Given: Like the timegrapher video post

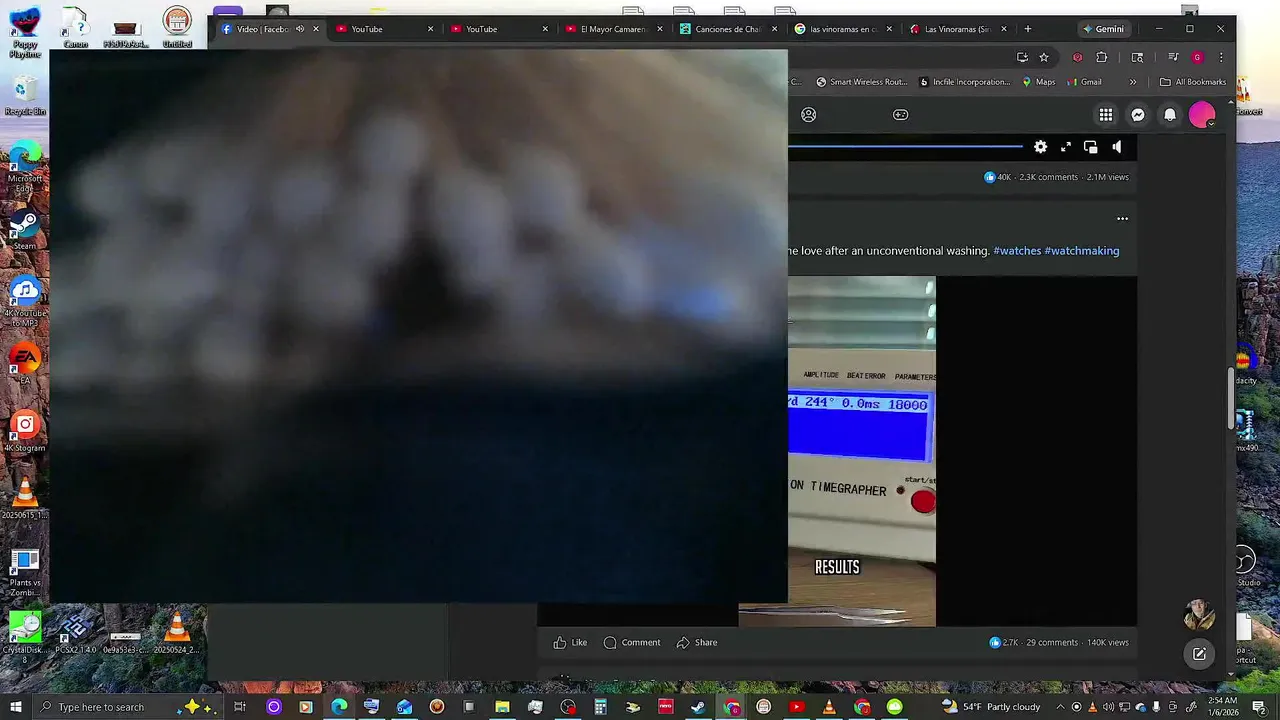Looking at the screenshot, I should [571, 643].
